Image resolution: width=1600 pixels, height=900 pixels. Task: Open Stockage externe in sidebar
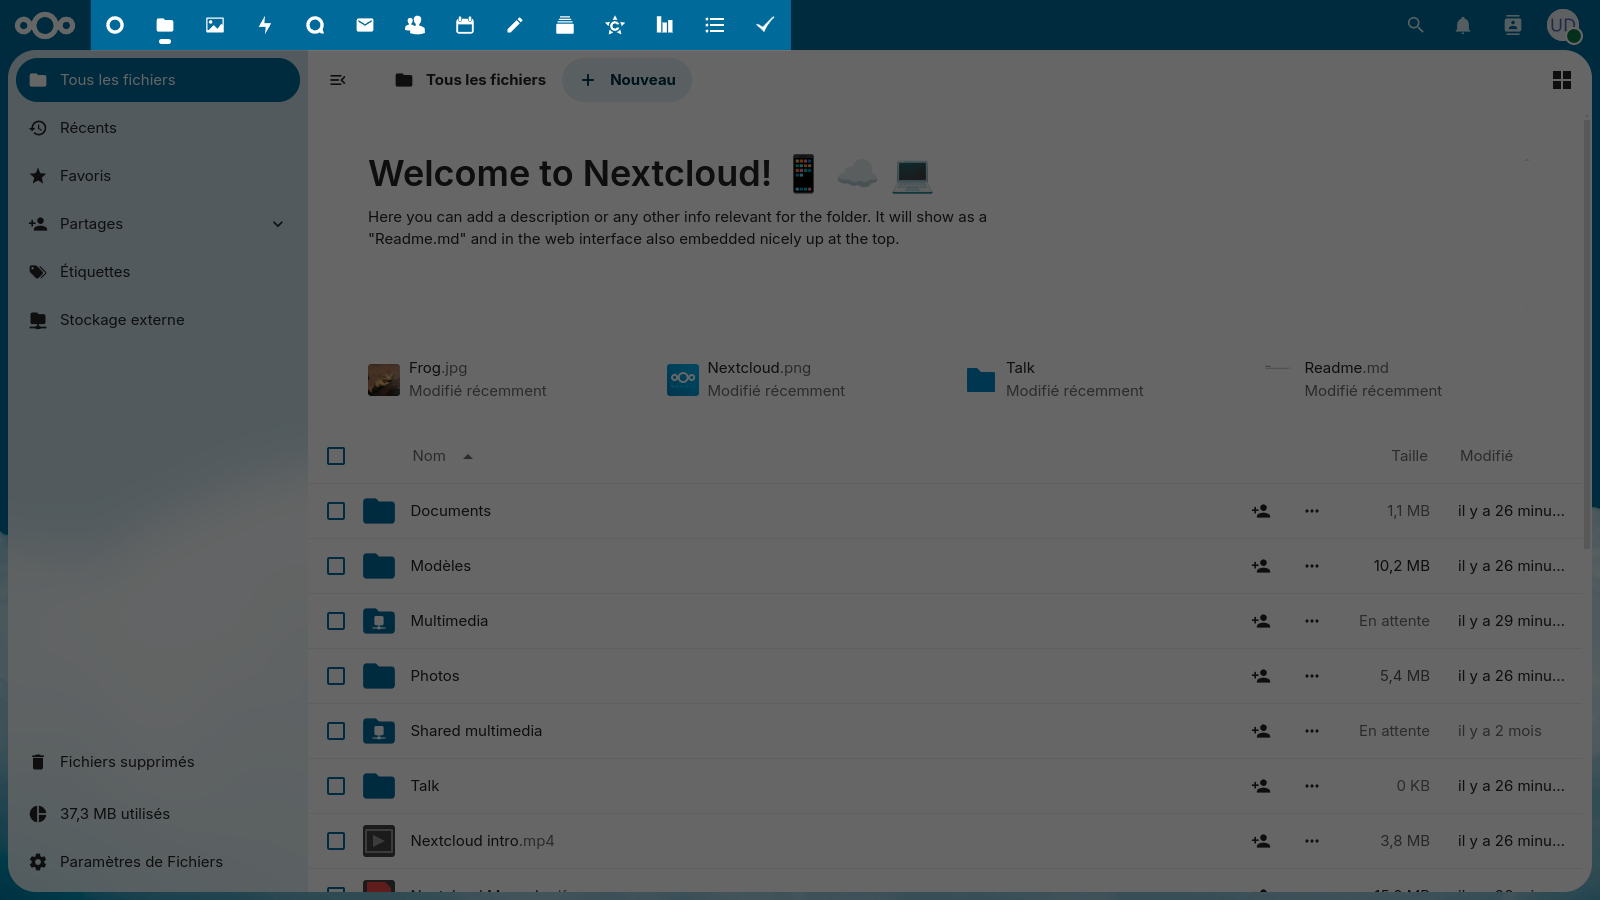[158, 320]
